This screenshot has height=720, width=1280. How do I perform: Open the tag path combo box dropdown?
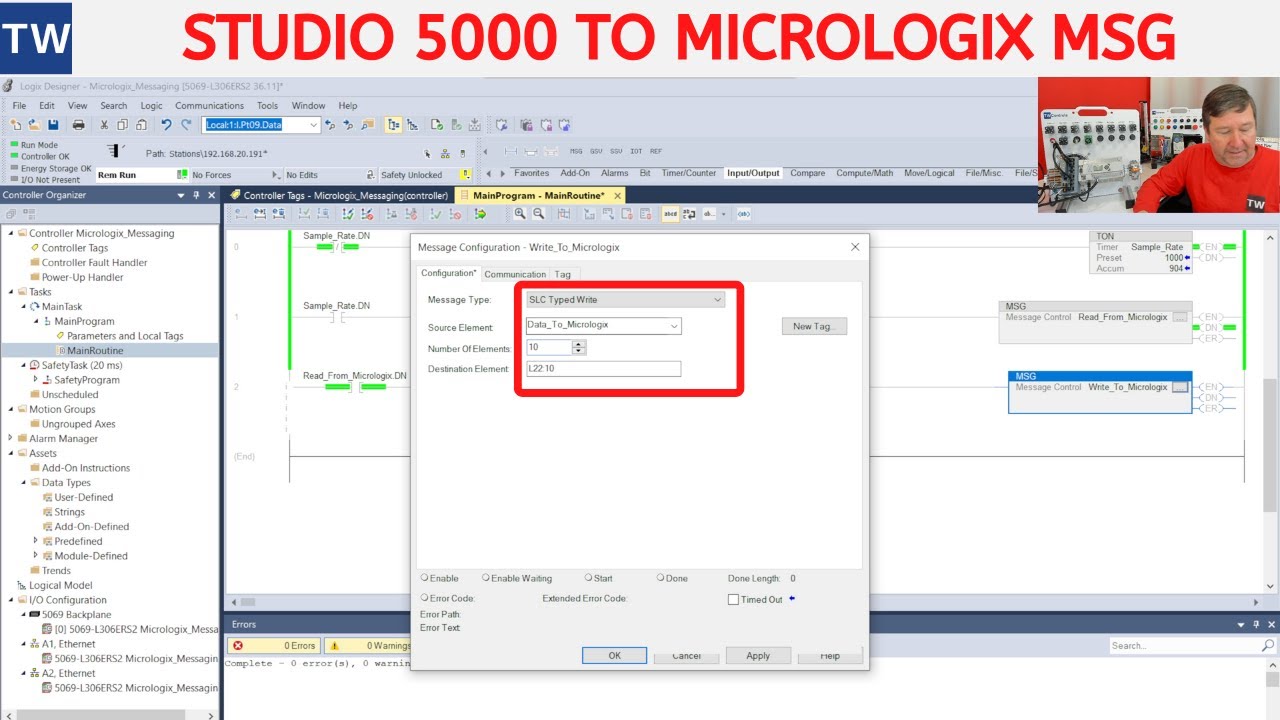point(313,125)
